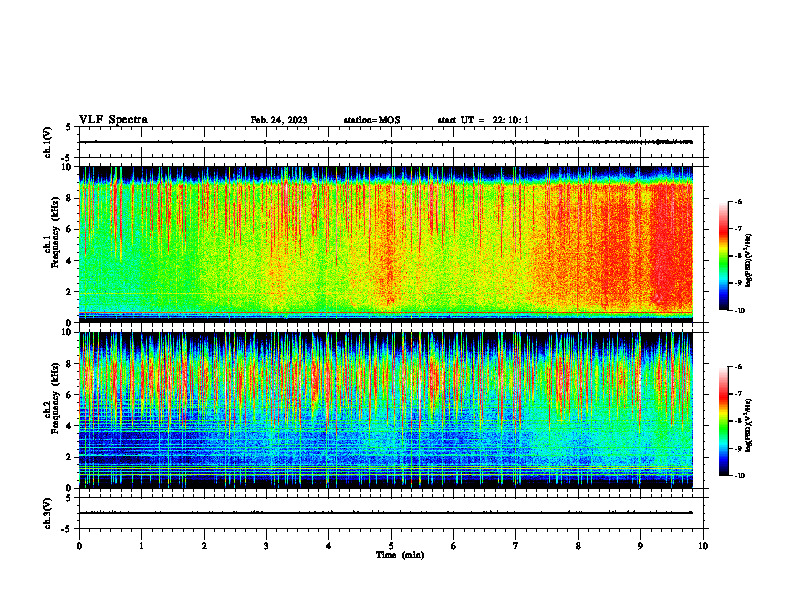This screenshot has height=612, width=792.
Task: Click the "-8" label on ch.2 color bar
Action: [x=738, y=421]
